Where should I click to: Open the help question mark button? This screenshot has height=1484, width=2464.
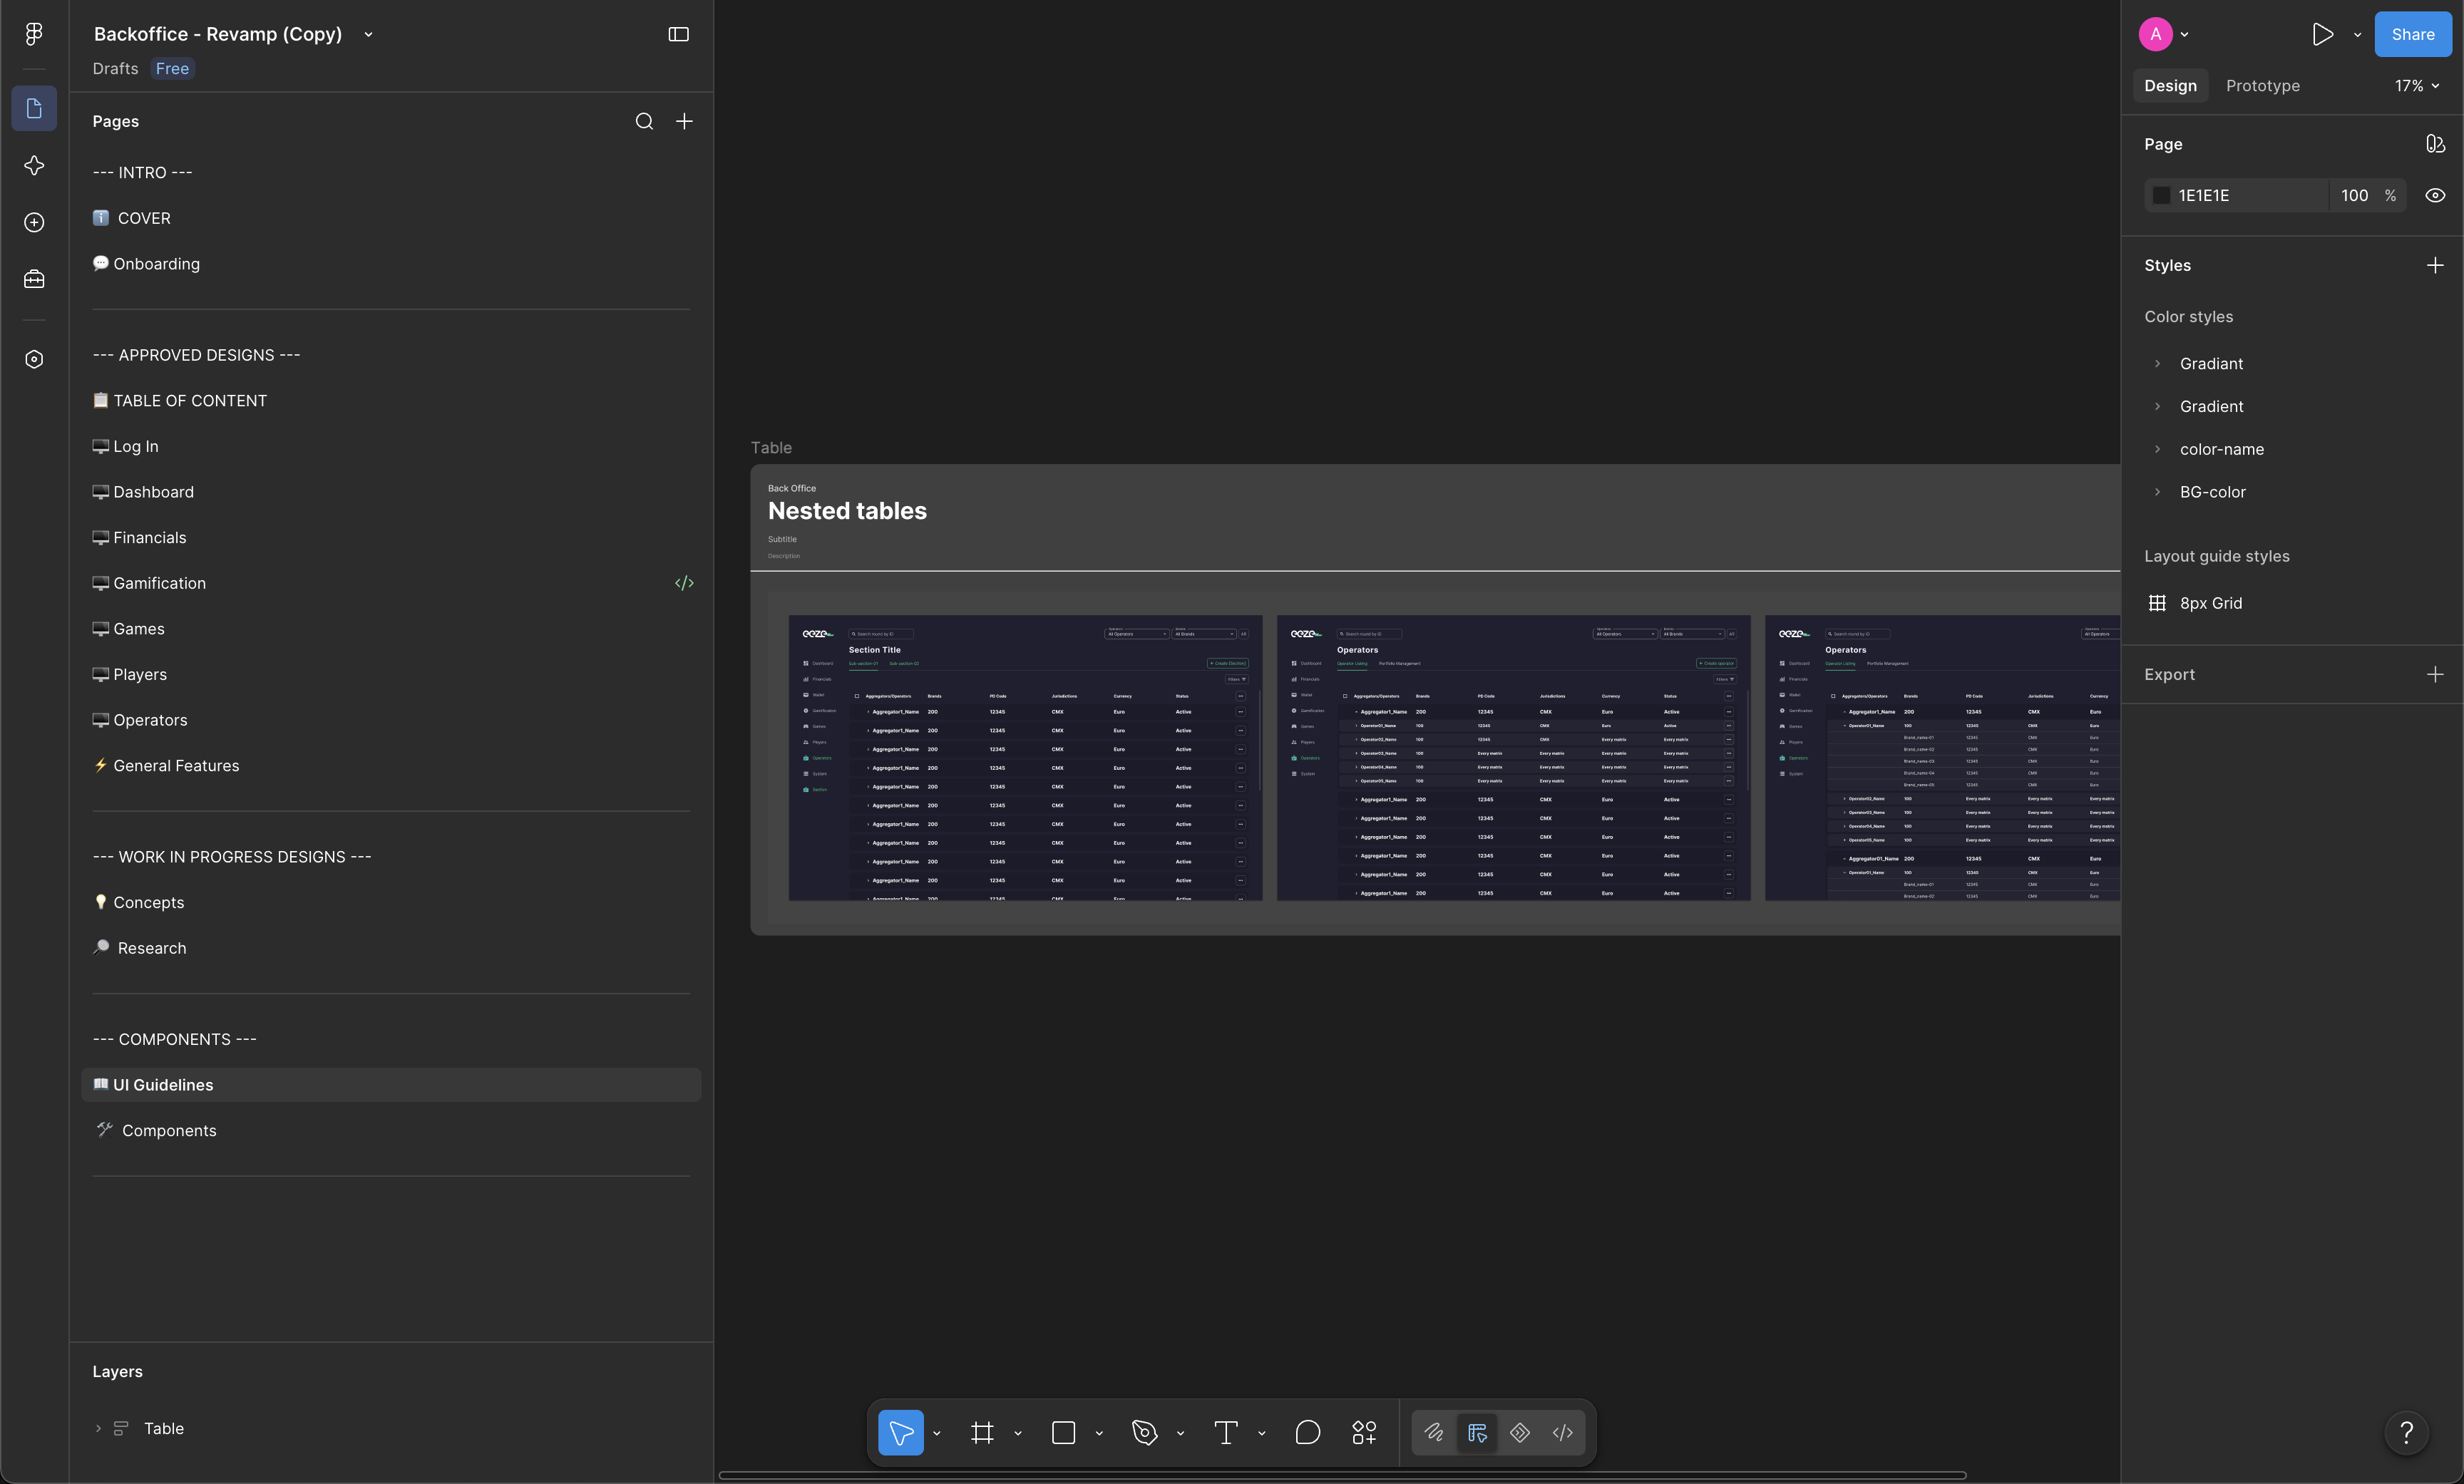point(2406,1432)
